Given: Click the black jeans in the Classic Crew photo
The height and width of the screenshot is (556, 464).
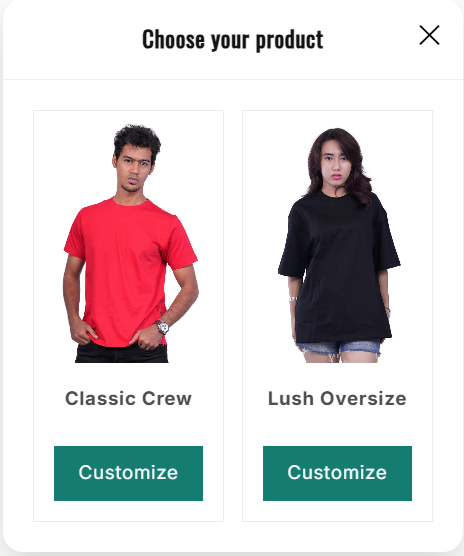Looking at the screenshot, I should coord(122,353).
